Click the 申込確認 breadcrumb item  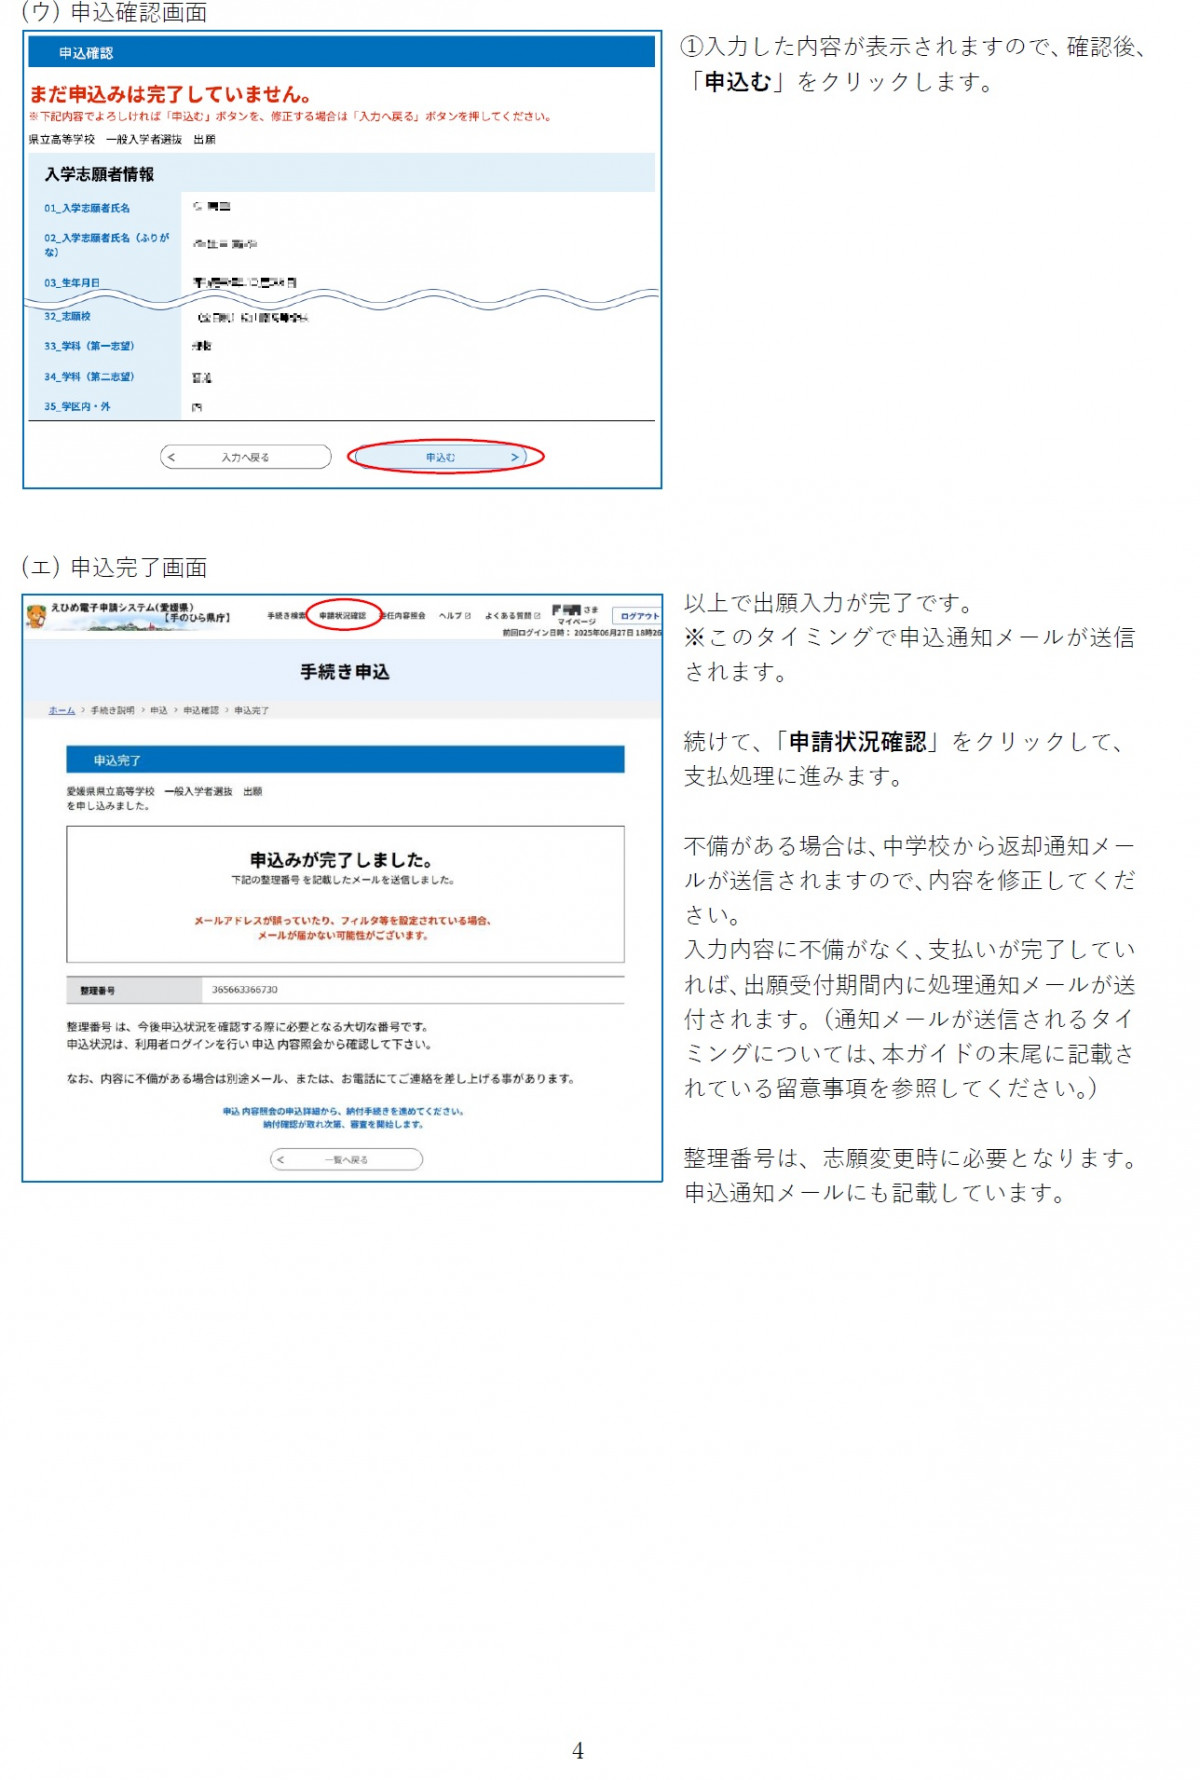pyautogui.click(x=201, y=710)
